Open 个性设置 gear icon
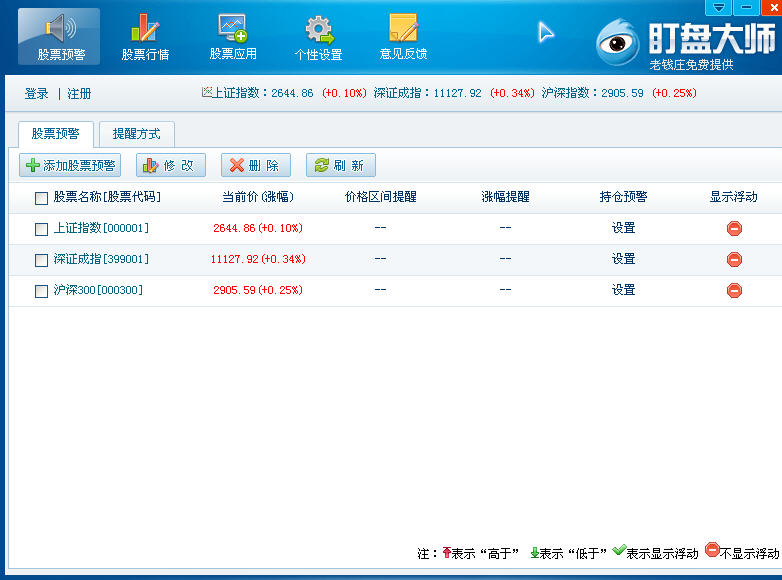Viewport: 782px width, 580px height. (319, 36)
